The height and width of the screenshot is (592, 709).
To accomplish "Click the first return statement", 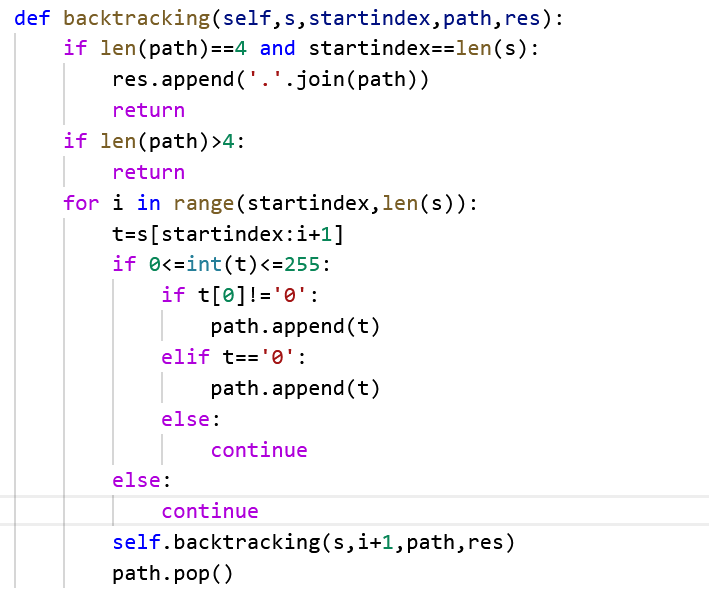I will point(148,110).
